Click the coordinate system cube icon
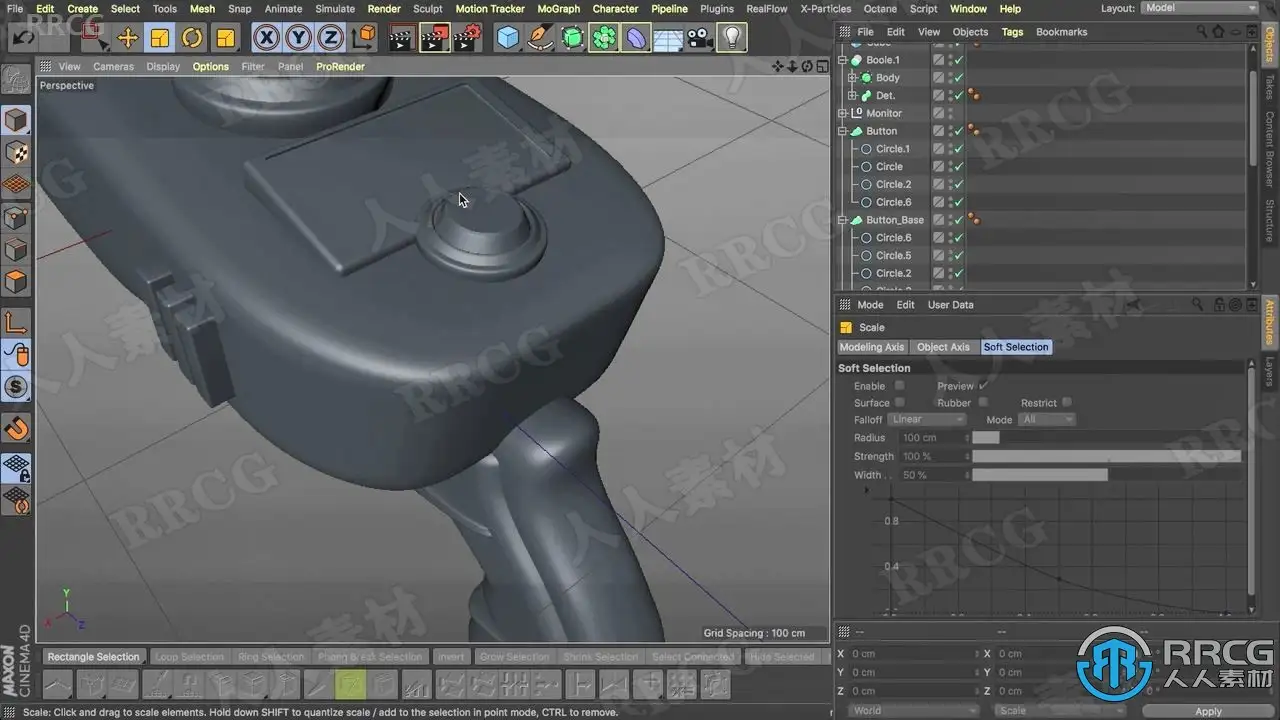Viewport: 1280px width, 720px height. pyautogui.click(x=365, y=38)
